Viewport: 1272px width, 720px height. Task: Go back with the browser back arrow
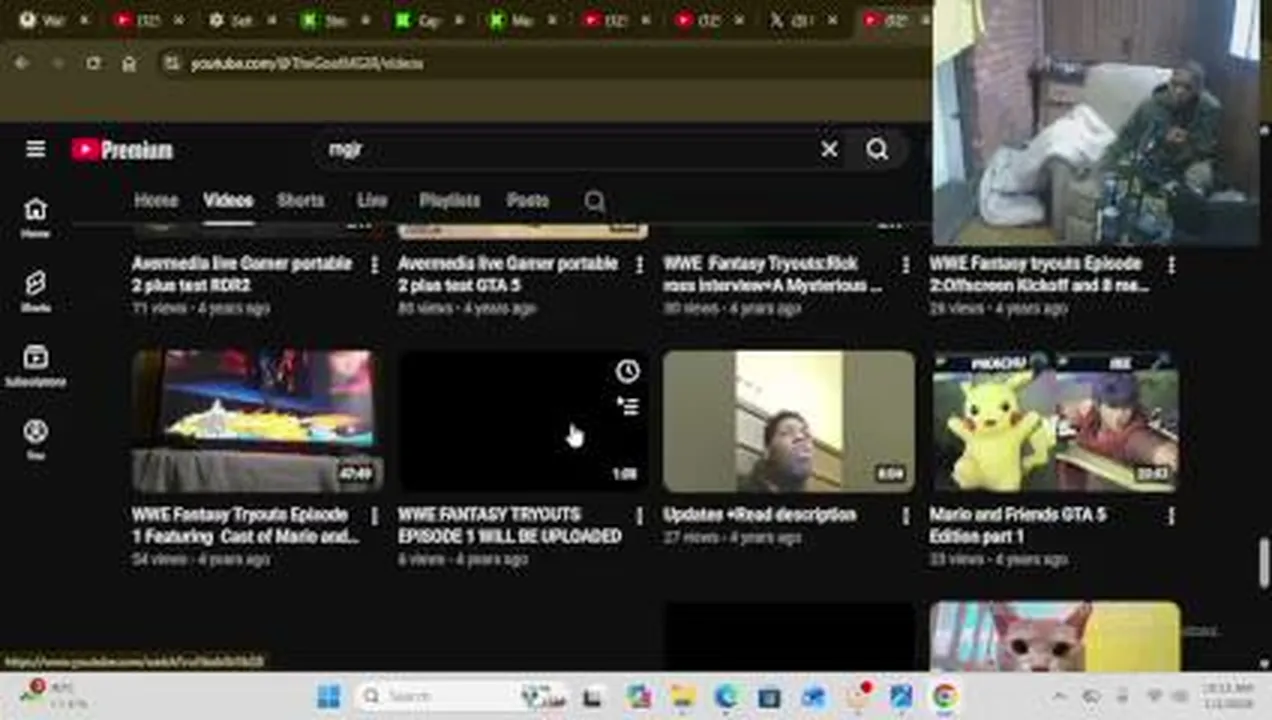(x=22, y=63)
